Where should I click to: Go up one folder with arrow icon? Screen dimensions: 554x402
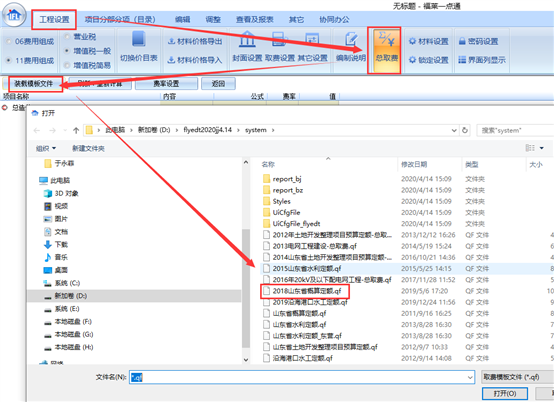pyautogui.click(x=76, y=130)
